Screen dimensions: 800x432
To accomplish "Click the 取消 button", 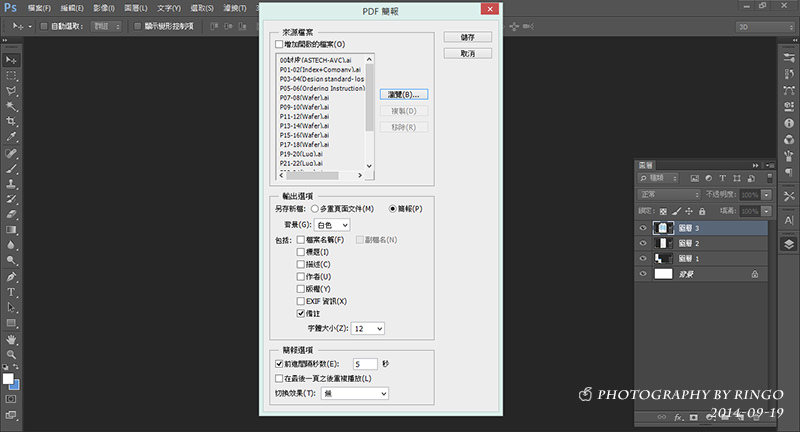I will pos(468,54).
